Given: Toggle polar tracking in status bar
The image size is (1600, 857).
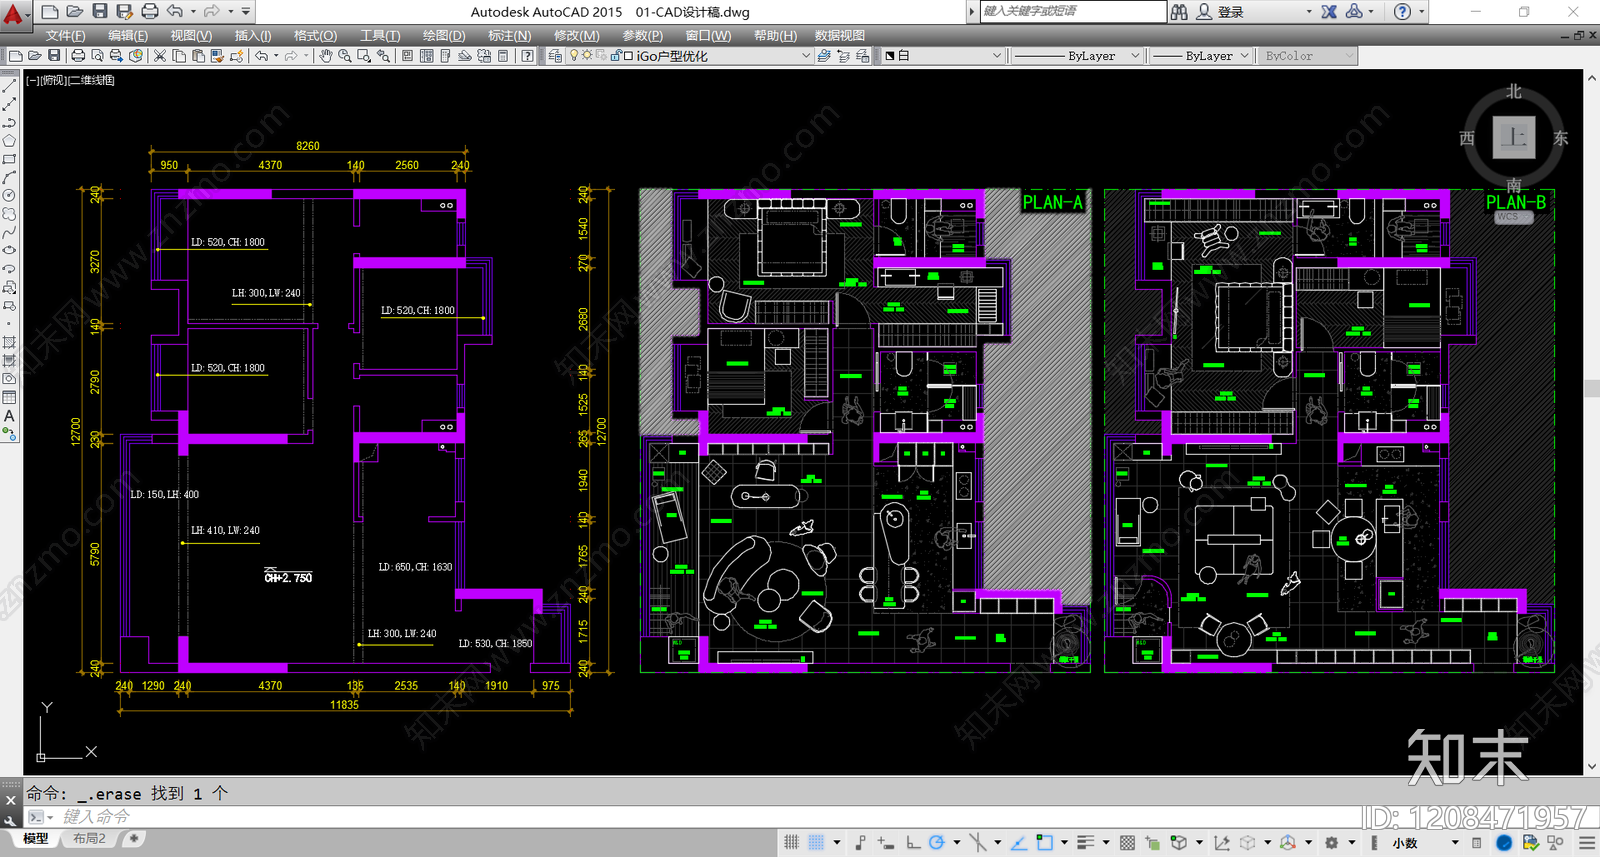Looking at the screenshot, I should 937,843.
